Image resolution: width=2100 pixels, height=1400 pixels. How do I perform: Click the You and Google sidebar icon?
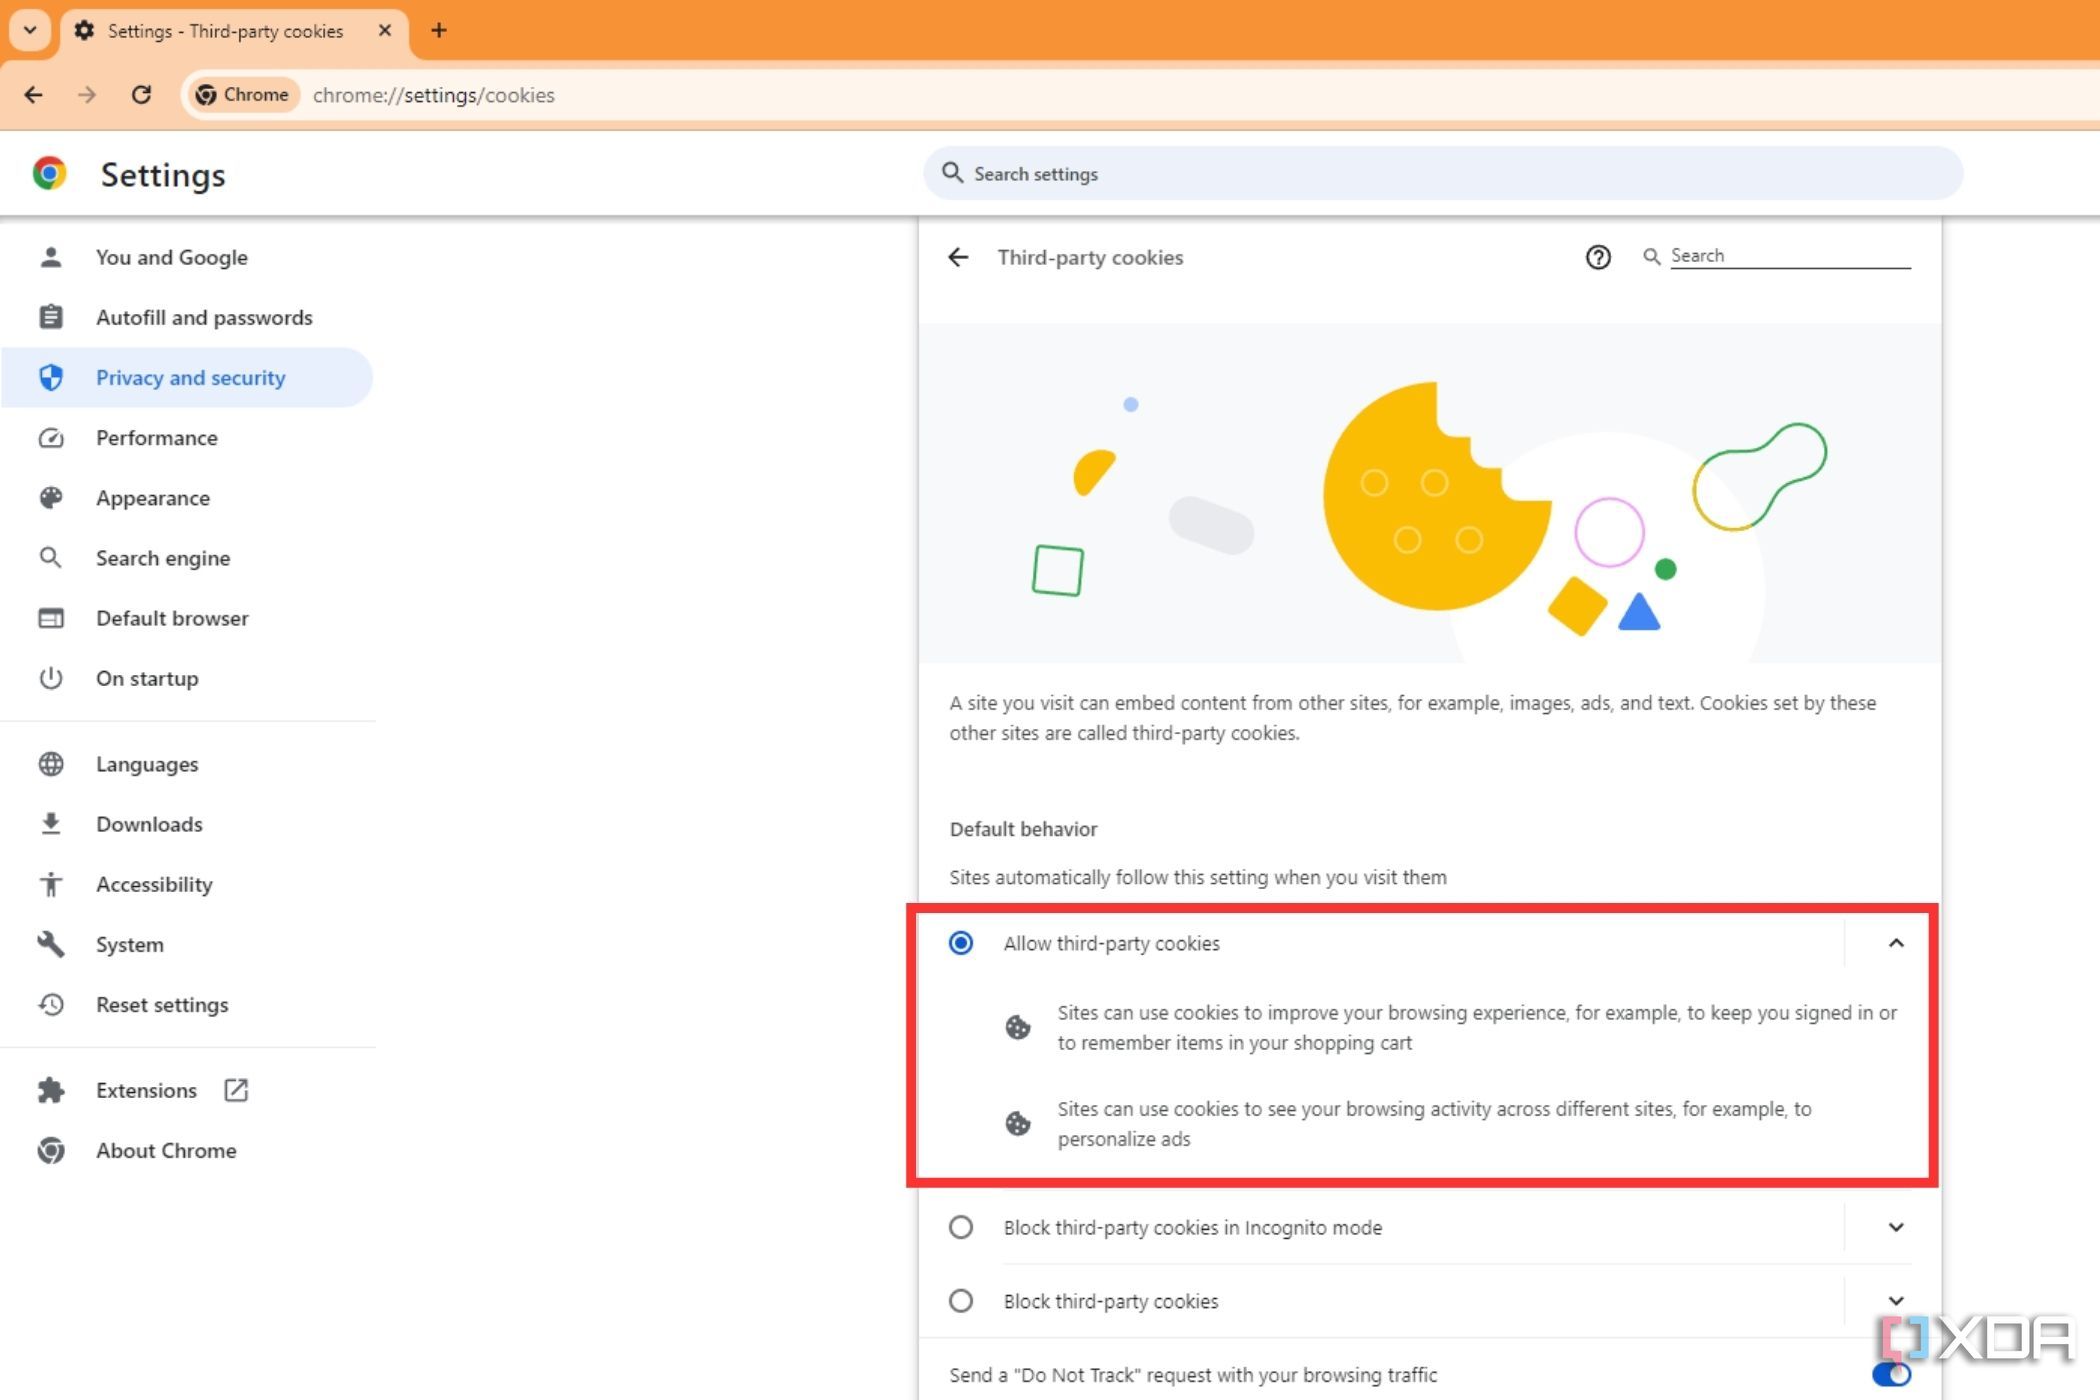[50, 256]
